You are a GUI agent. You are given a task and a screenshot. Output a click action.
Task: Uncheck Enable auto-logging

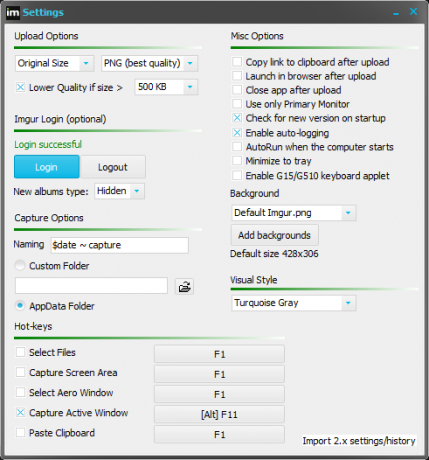[237, 133]
